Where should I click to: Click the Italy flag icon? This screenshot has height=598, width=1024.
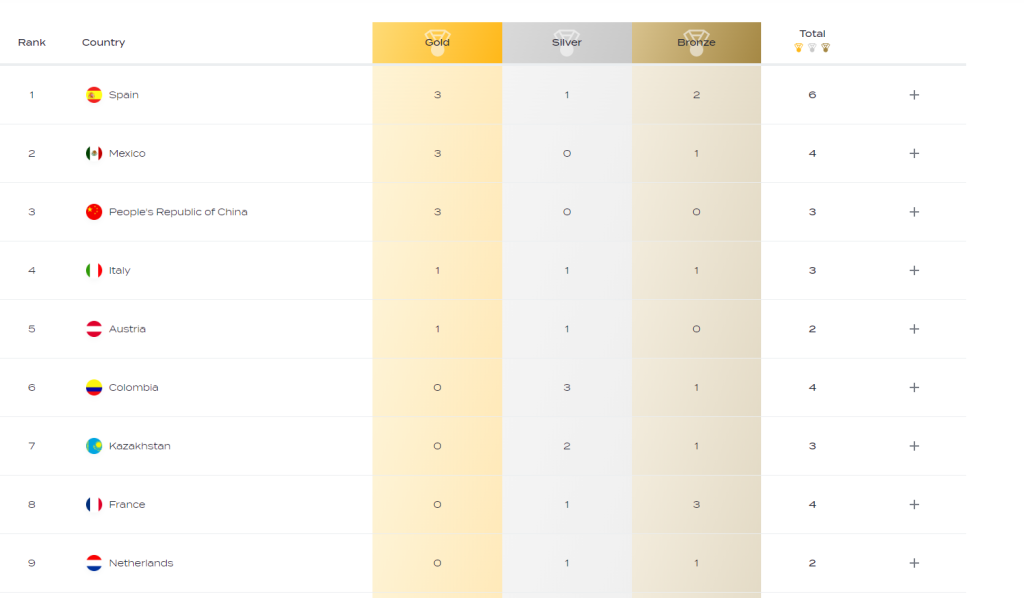[94, 270]
